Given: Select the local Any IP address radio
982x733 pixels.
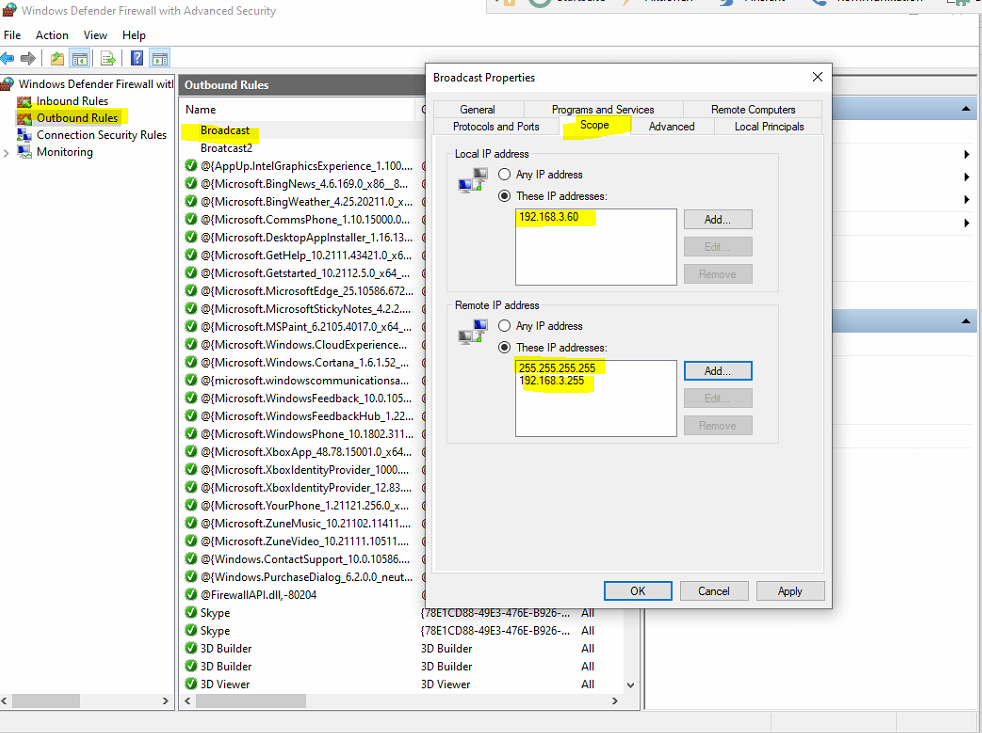Looking at the screenshot, I should [504, 174].
